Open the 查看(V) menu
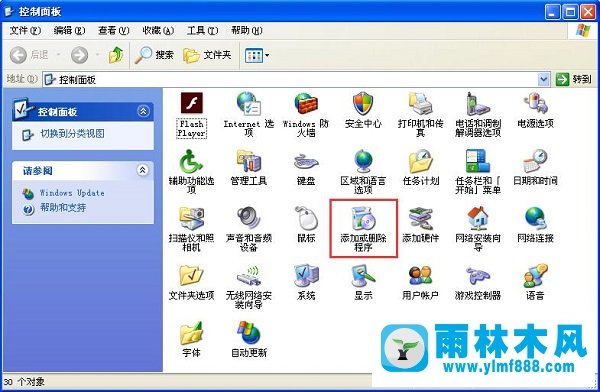Screen dimensions: 600x392 pyautogui.click(x=114, y=30)
